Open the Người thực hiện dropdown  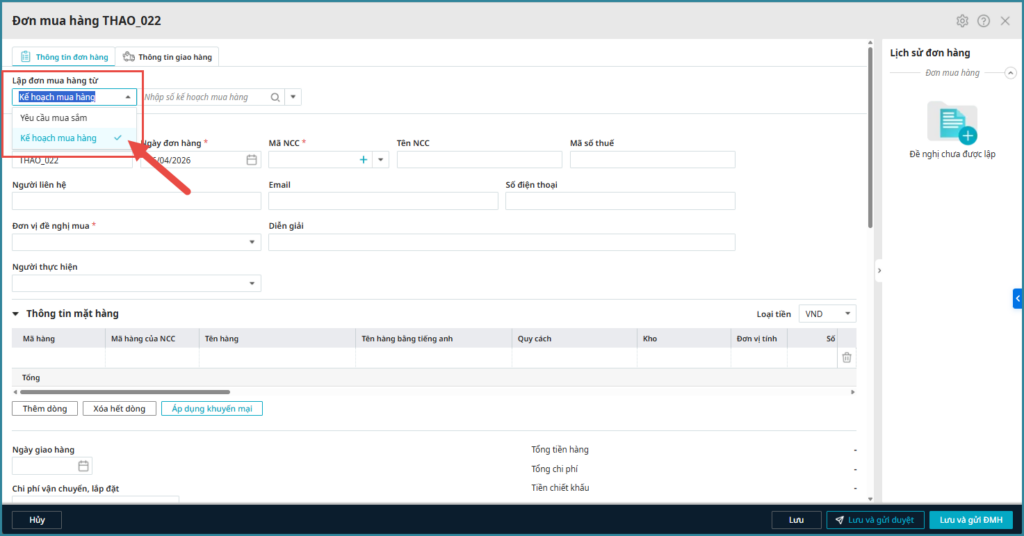252,284
